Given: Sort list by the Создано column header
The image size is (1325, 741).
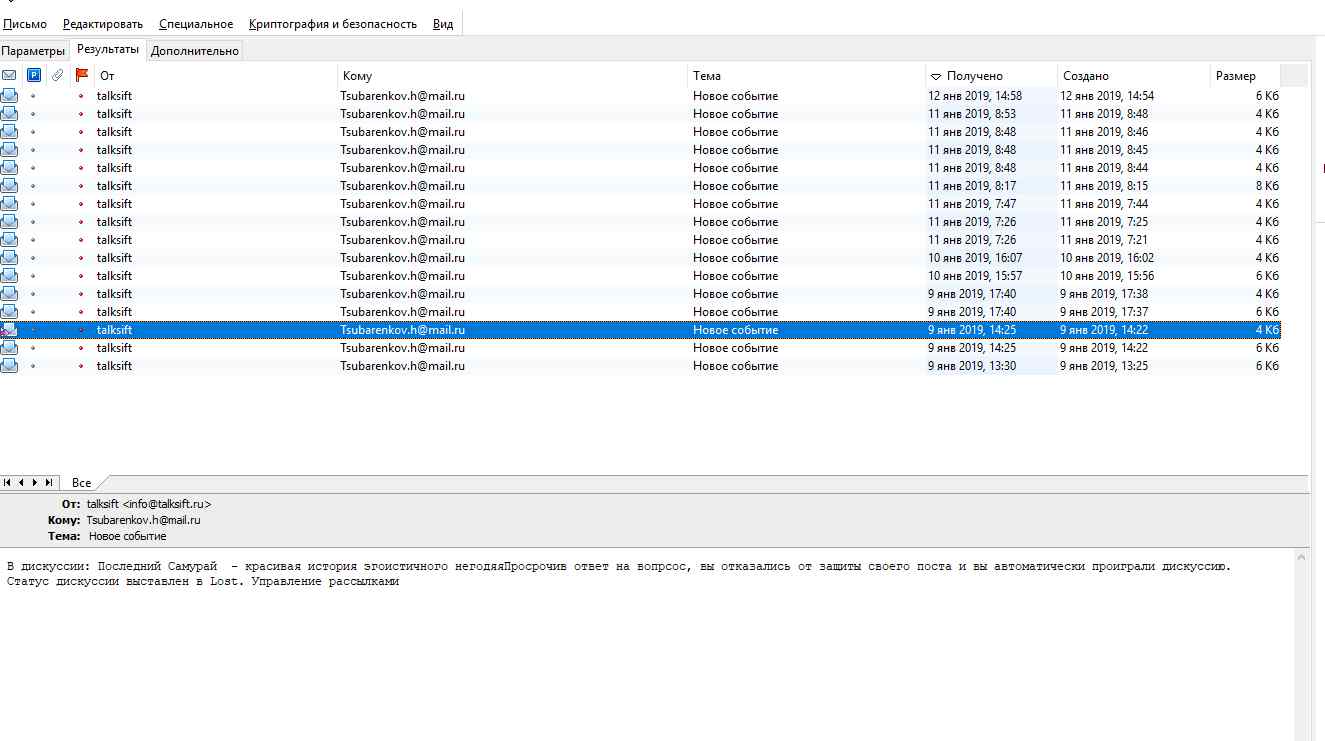Looking at the screenshot, I should pyautogui.click(x=1134, y=75).
